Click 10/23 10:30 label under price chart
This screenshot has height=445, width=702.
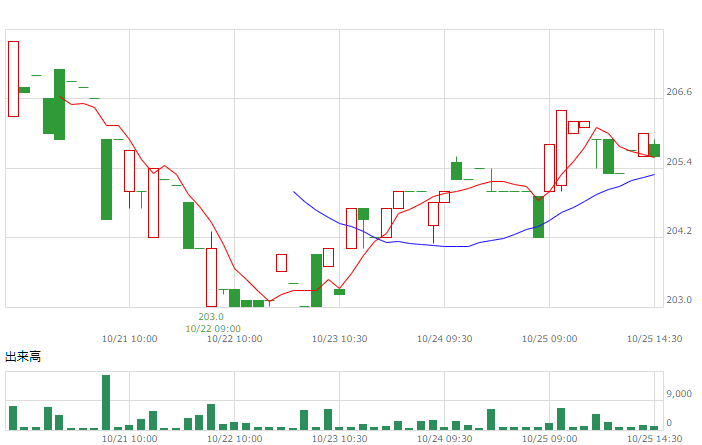(340, 339)
